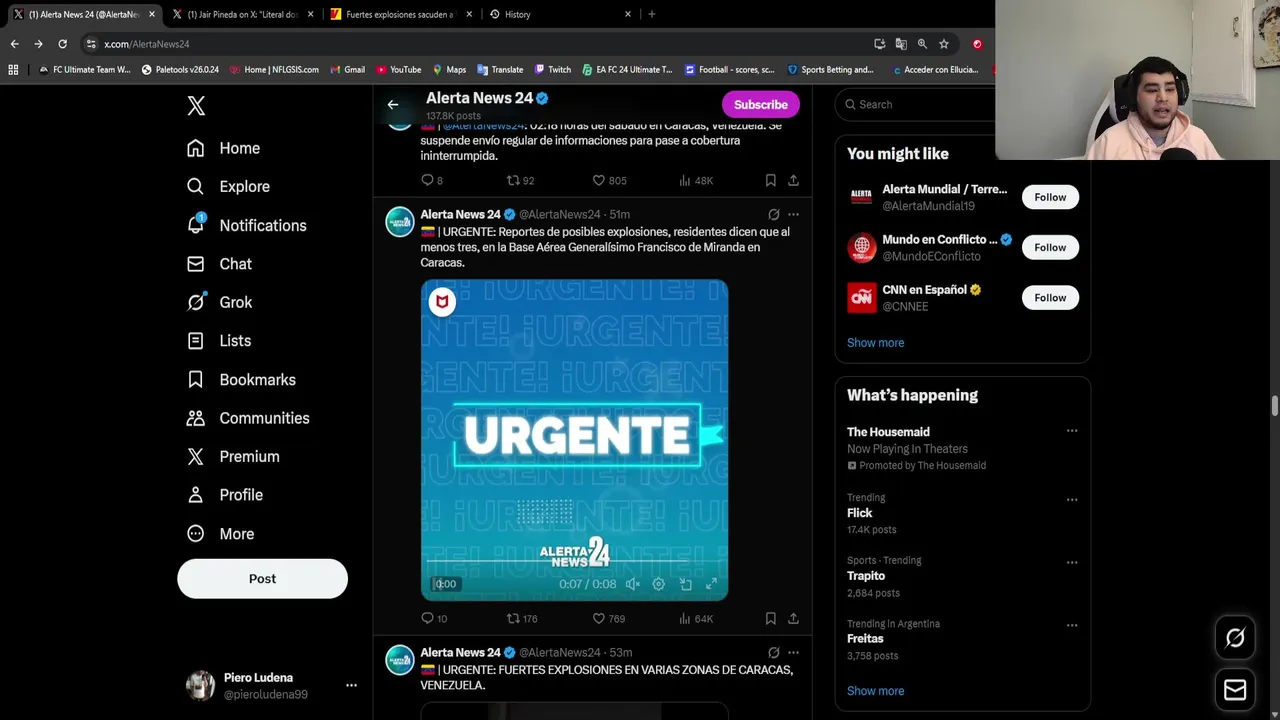Open Notifications in sidebar
This screenshot has width=1280, height=720.
(247, 225)
